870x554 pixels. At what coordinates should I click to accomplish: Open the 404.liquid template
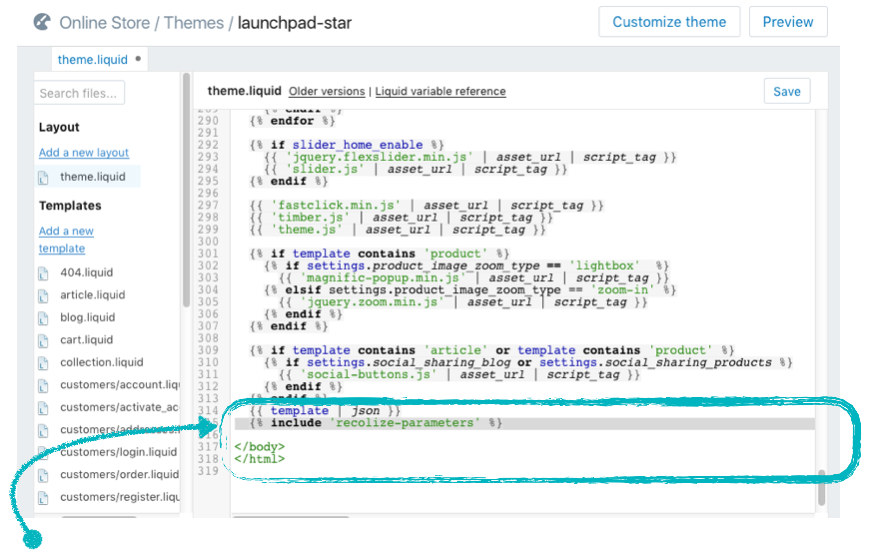coord(87,273)
